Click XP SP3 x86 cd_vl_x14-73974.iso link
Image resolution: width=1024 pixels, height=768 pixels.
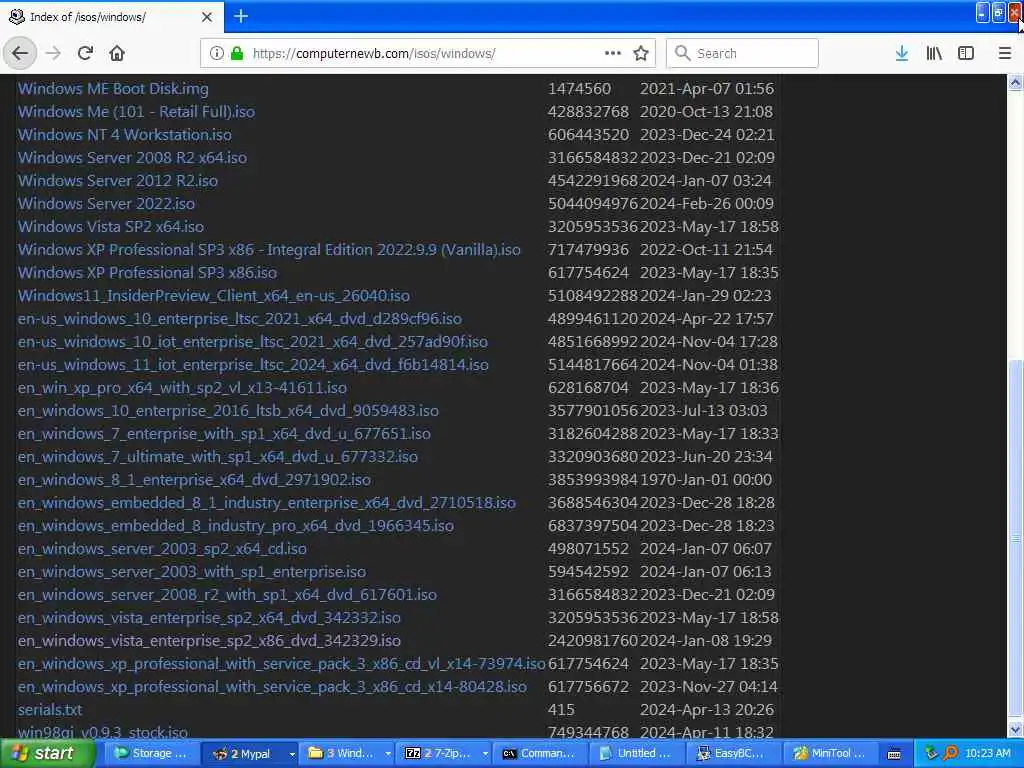[281, 664]
